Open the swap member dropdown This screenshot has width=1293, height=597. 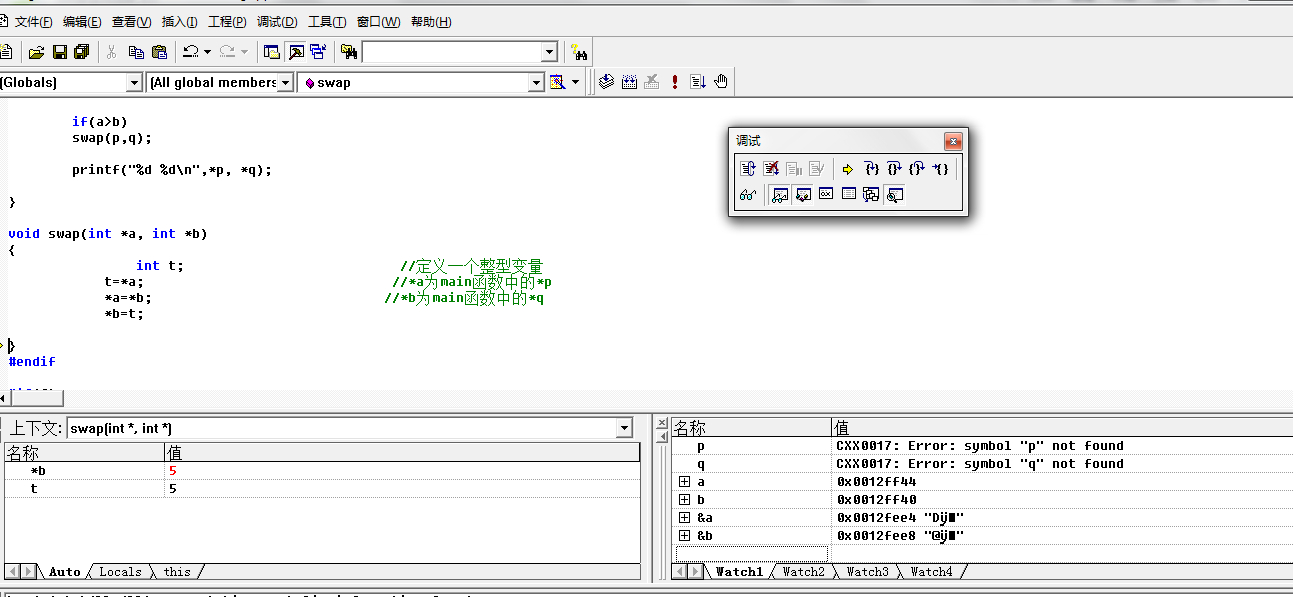(535, 83)
